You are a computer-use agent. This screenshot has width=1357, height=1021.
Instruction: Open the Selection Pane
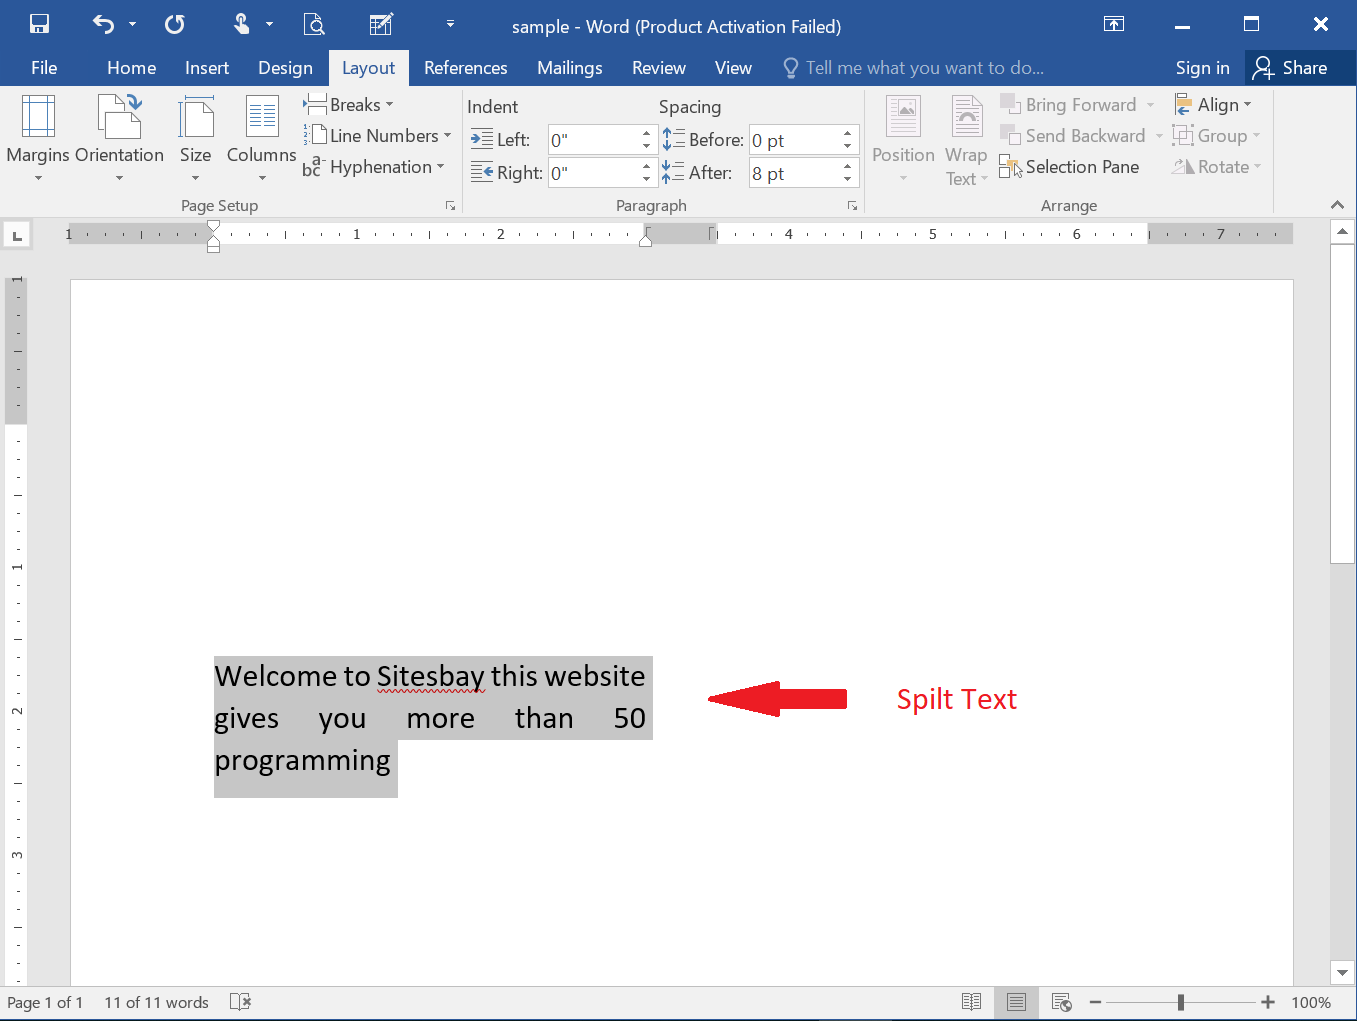(x=1069, y=167)
